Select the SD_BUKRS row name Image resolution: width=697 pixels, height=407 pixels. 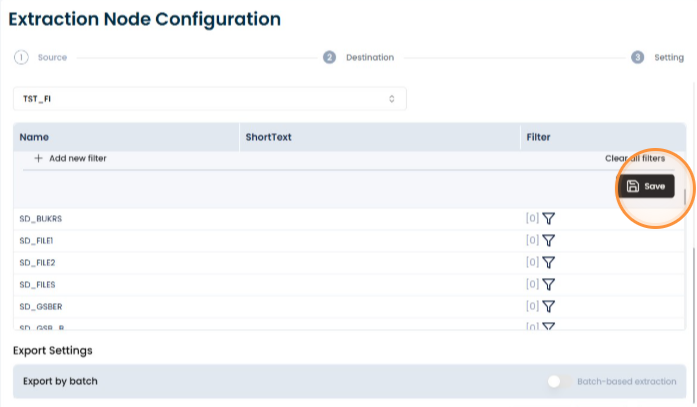pyautogui.click(x=41, y=219)
